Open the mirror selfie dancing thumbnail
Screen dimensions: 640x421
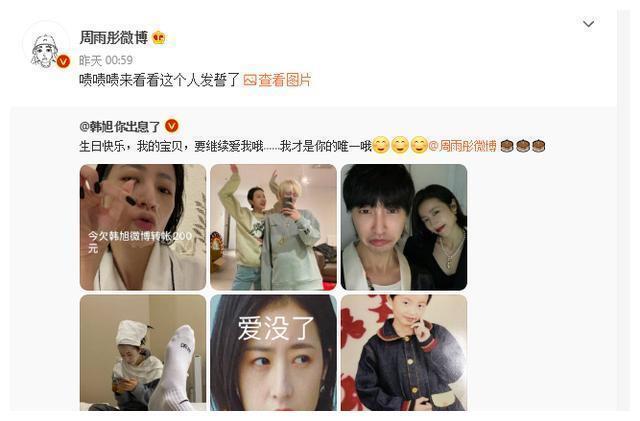[x=273, y=227]
